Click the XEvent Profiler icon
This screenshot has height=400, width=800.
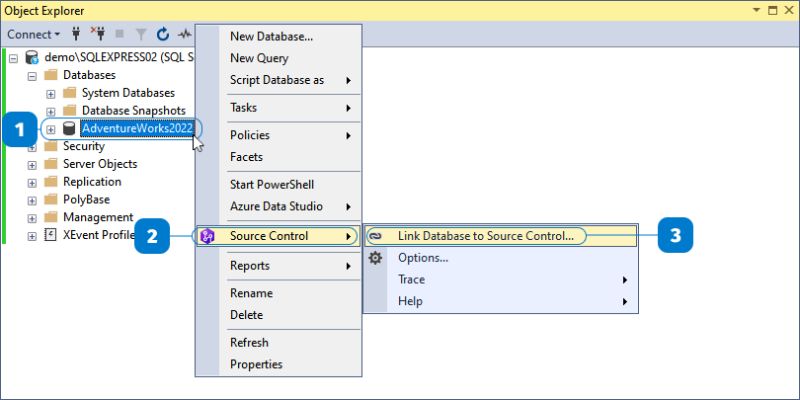coord(51,235)
